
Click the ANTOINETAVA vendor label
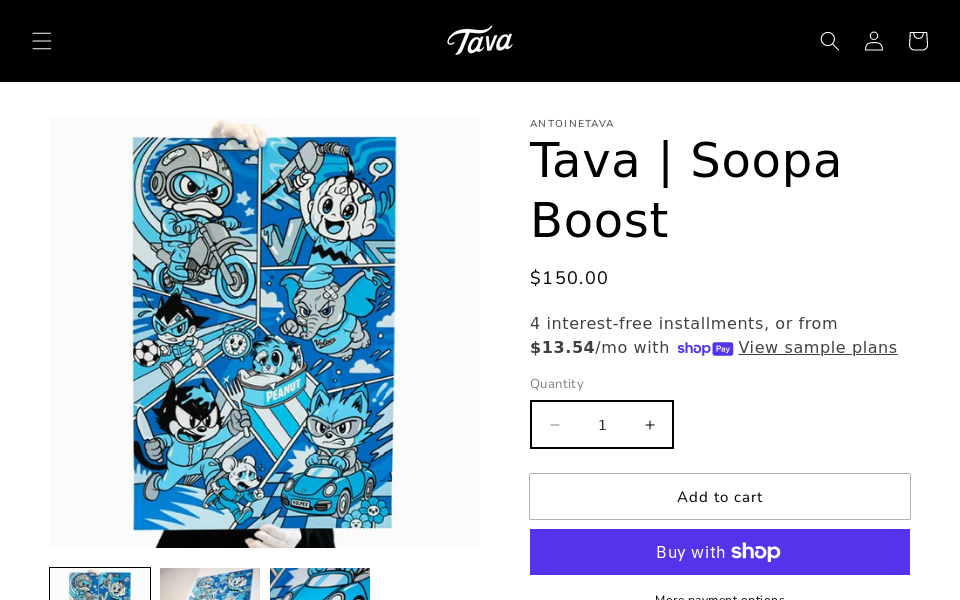pyautogui.click(x=572, y=124)
